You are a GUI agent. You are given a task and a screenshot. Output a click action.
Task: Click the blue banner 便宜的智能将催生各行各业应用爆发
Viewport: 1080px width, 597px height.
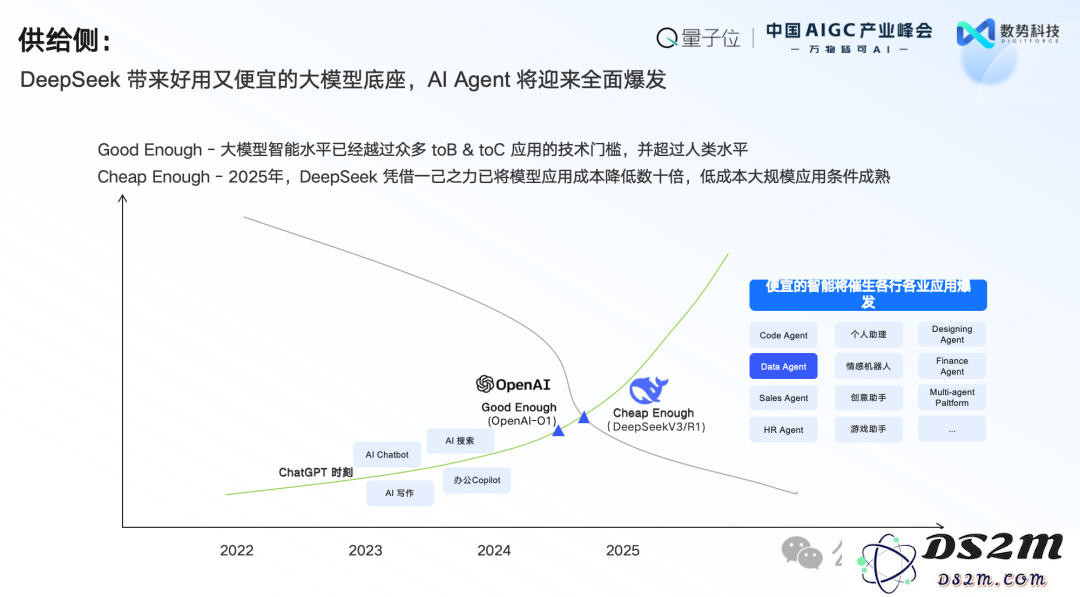tap(868, 295)
